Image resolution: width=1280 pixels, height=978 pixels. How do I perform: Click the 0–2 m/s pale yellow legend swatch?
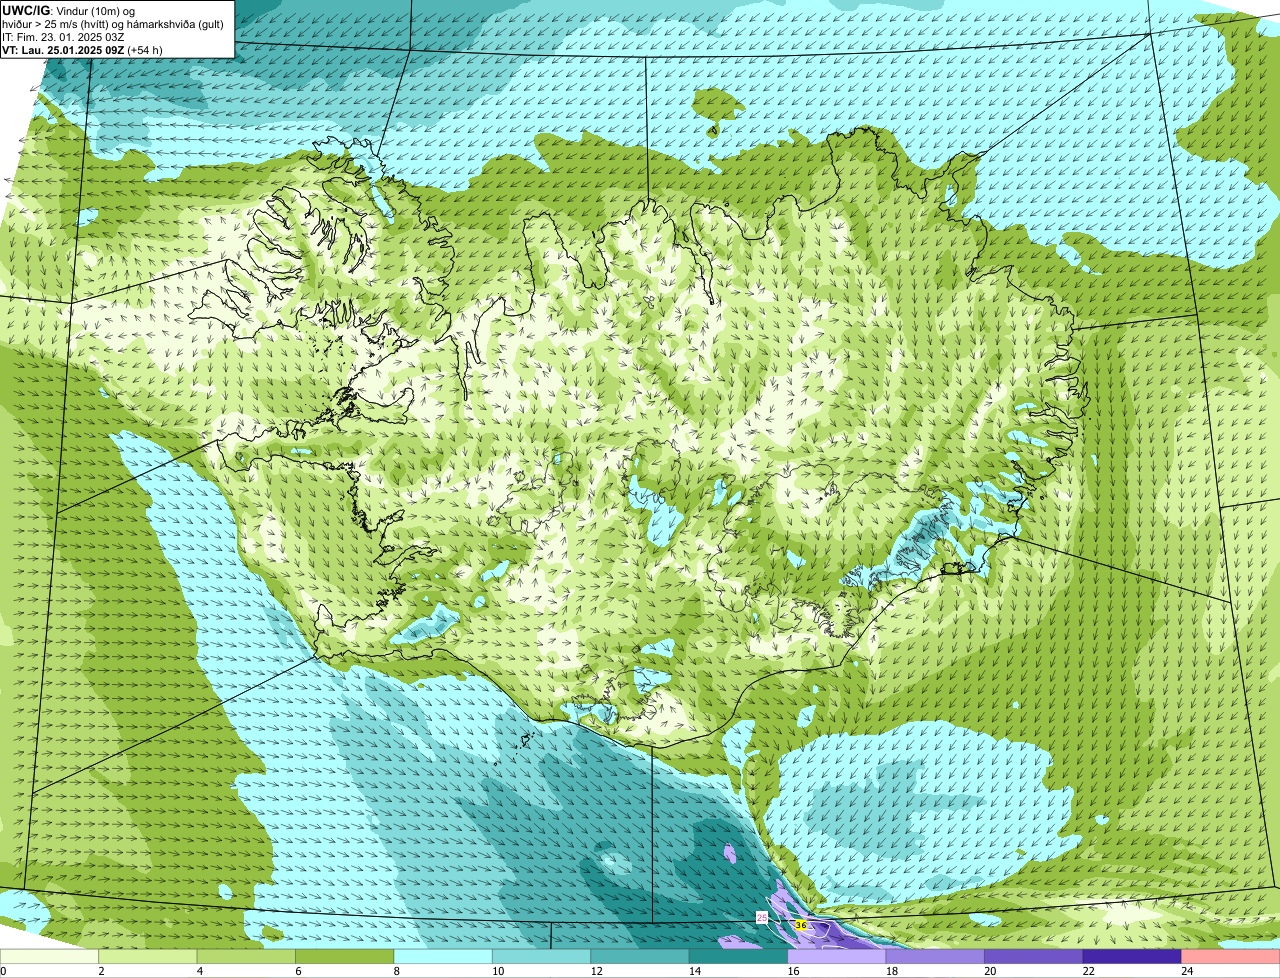49,957
